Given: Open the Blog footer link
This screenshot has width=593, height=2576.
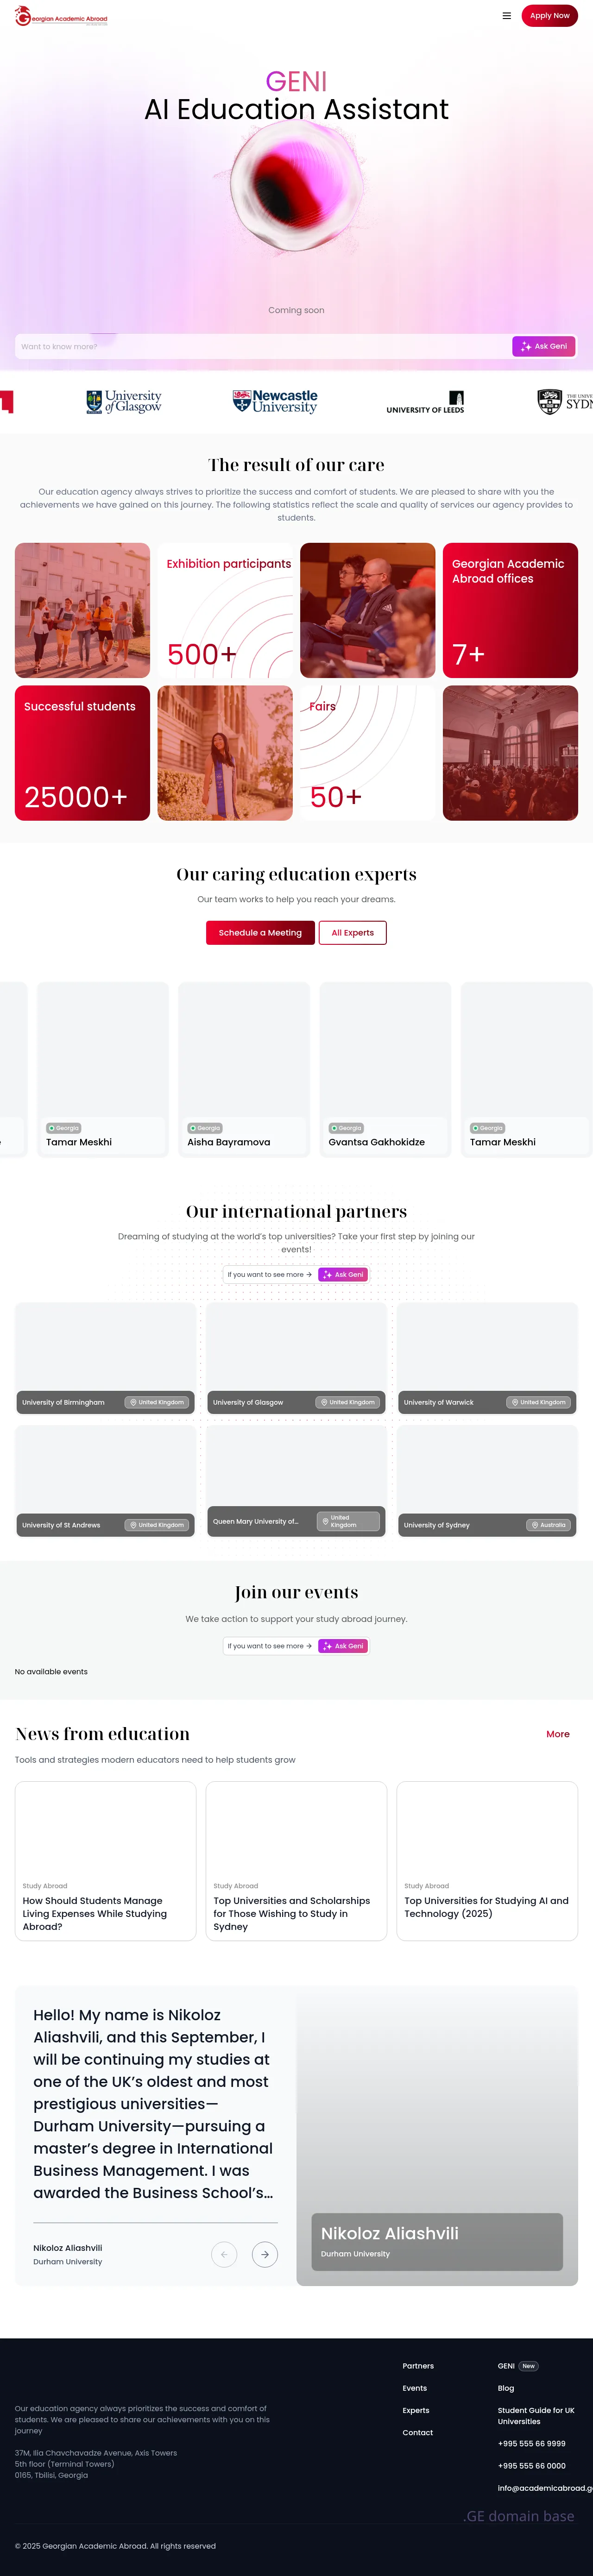Looking at the screenshot, I should [506, 2388].
